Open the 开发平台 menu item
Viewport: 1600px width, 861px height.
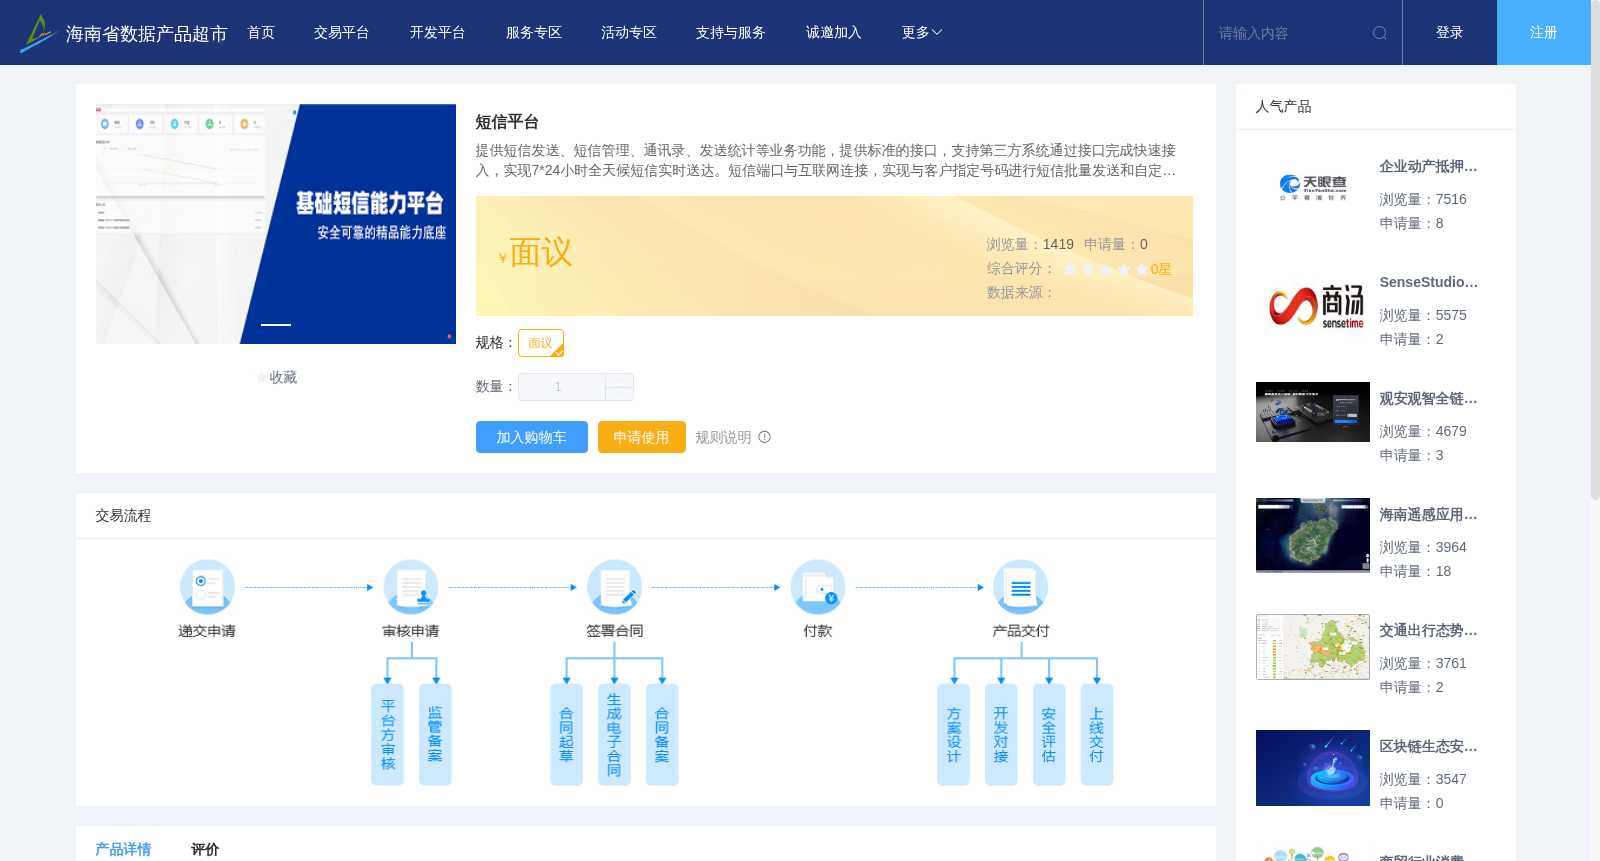(x=438, y=33)
